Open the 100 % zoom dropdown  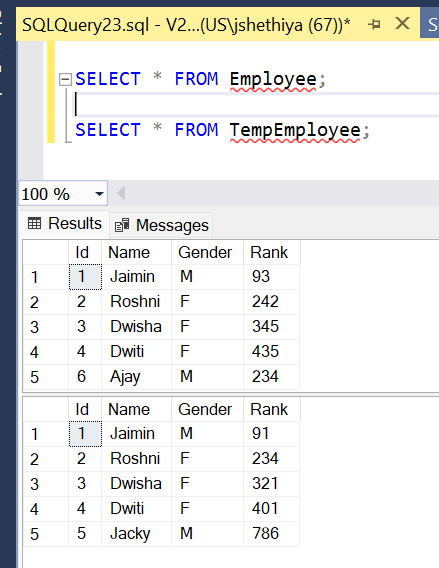(x=99, y=194)
